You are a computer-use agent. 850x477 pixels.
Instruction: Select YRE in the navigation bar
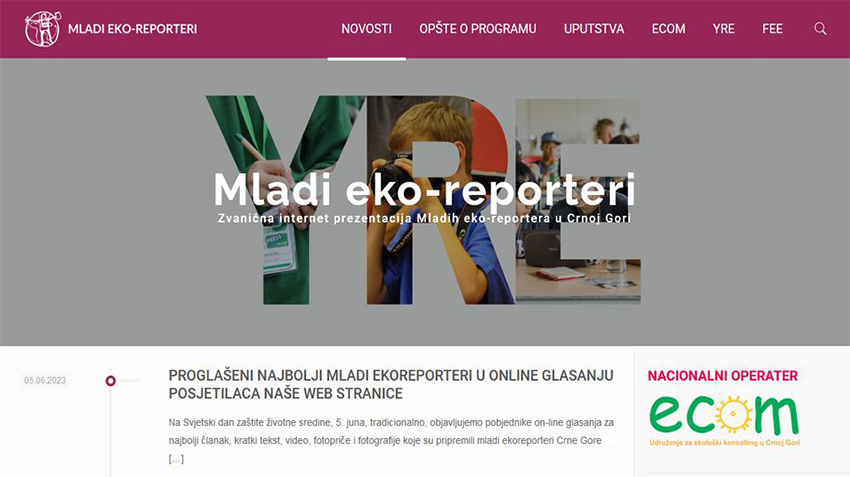coord(724,29)
